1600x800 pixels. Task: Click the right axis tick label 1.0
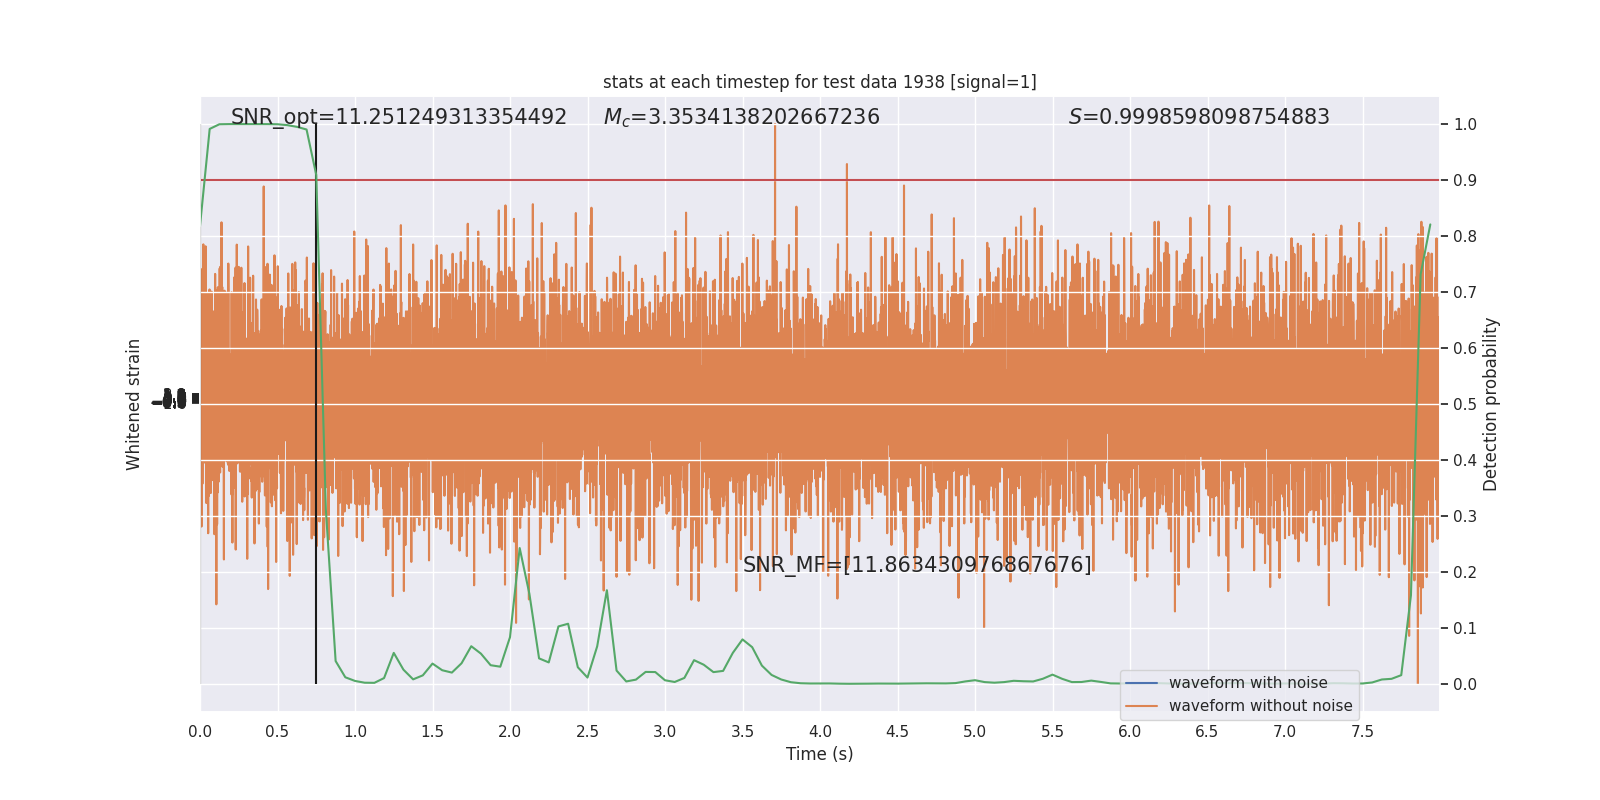(x=1465, y=125)
